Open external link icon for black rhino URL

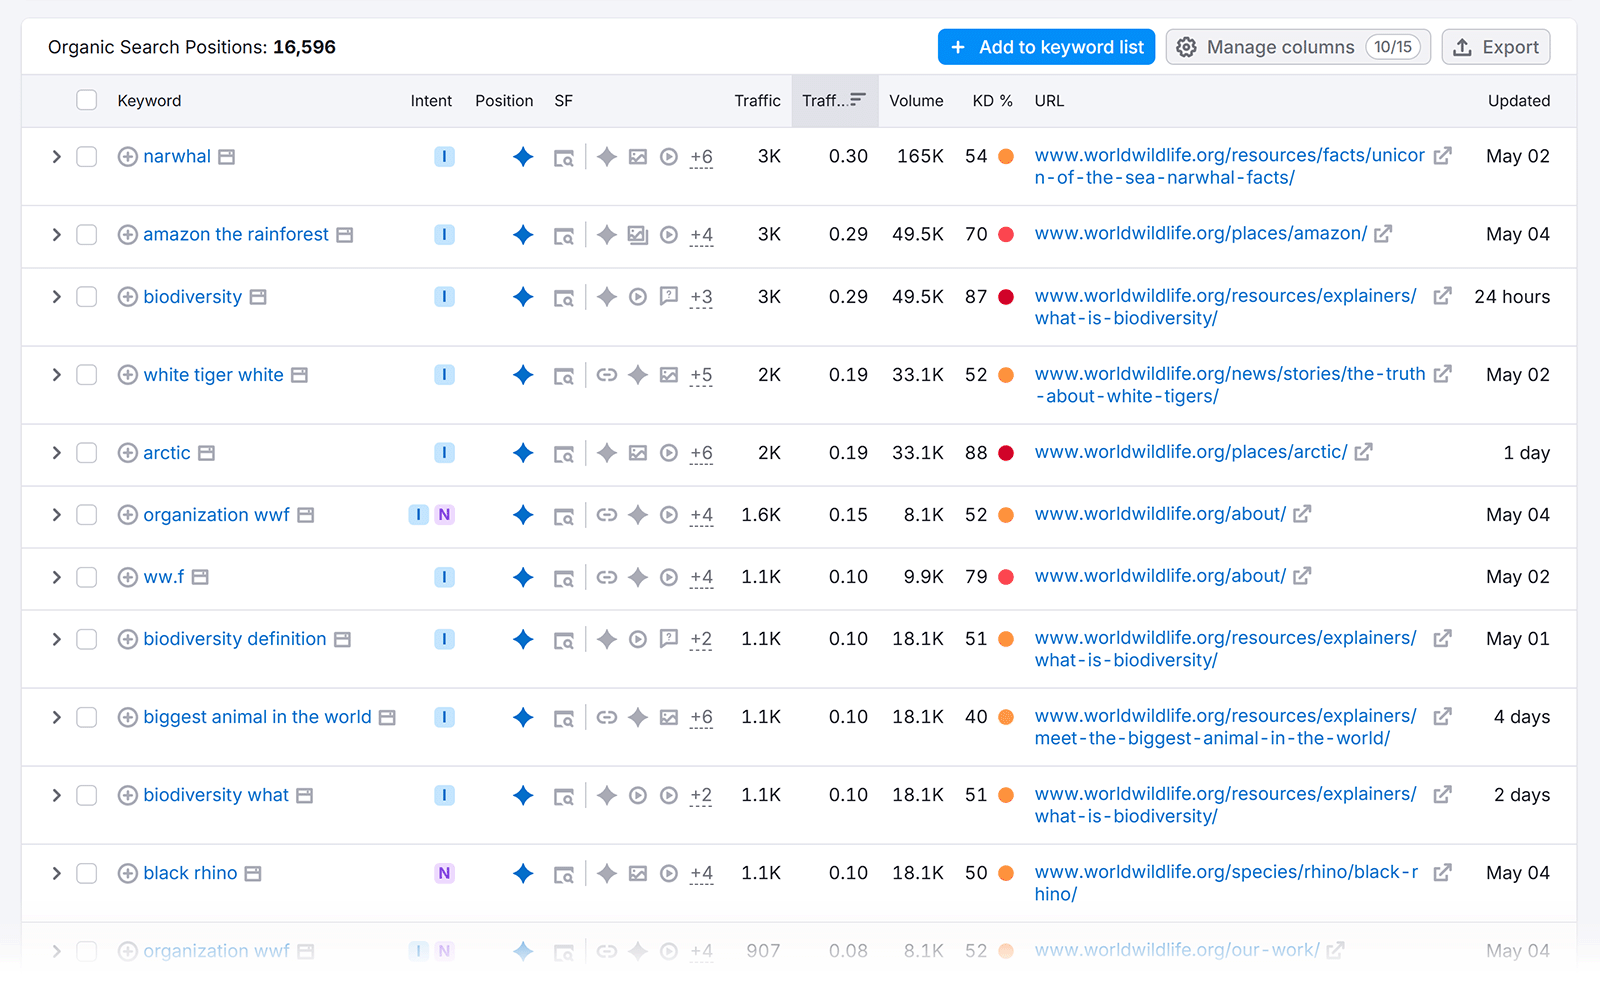tap(1442, 873)
